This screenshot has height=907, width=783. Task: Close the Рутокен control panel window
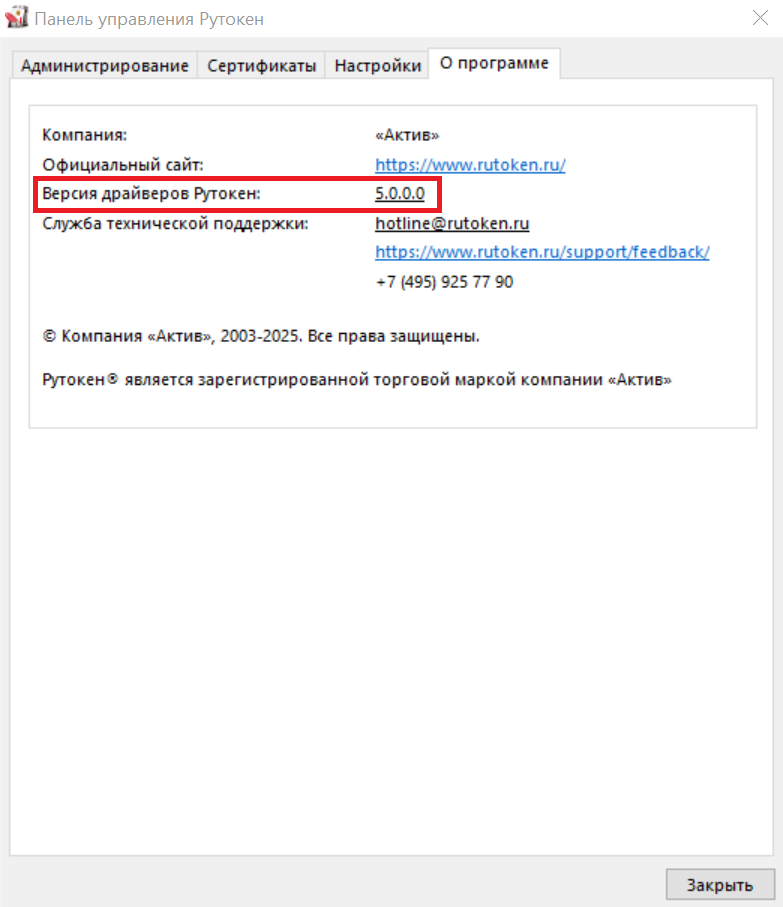[x=760, y=18]
